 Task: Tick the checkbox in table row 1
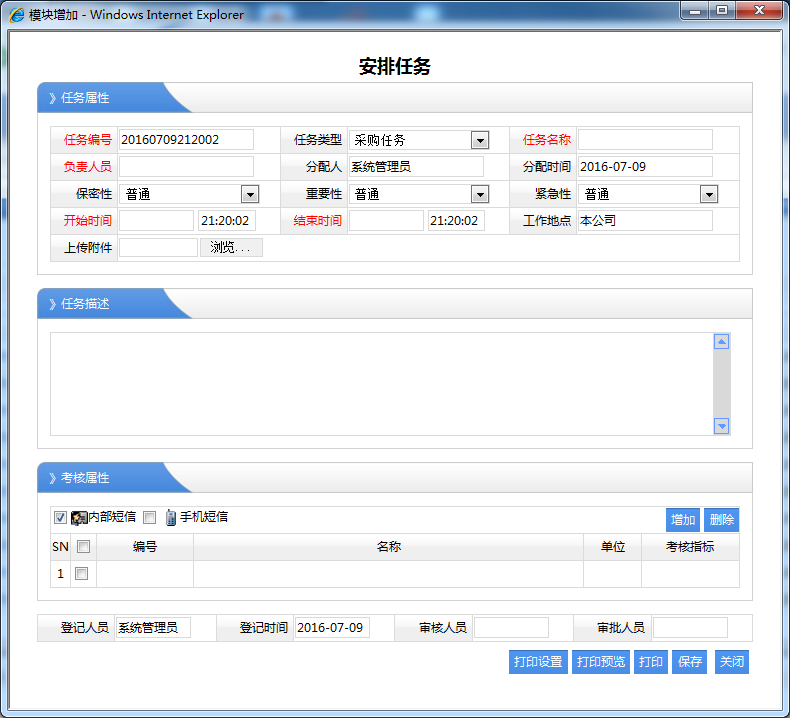pyautogui.click(x=82, y=574)
